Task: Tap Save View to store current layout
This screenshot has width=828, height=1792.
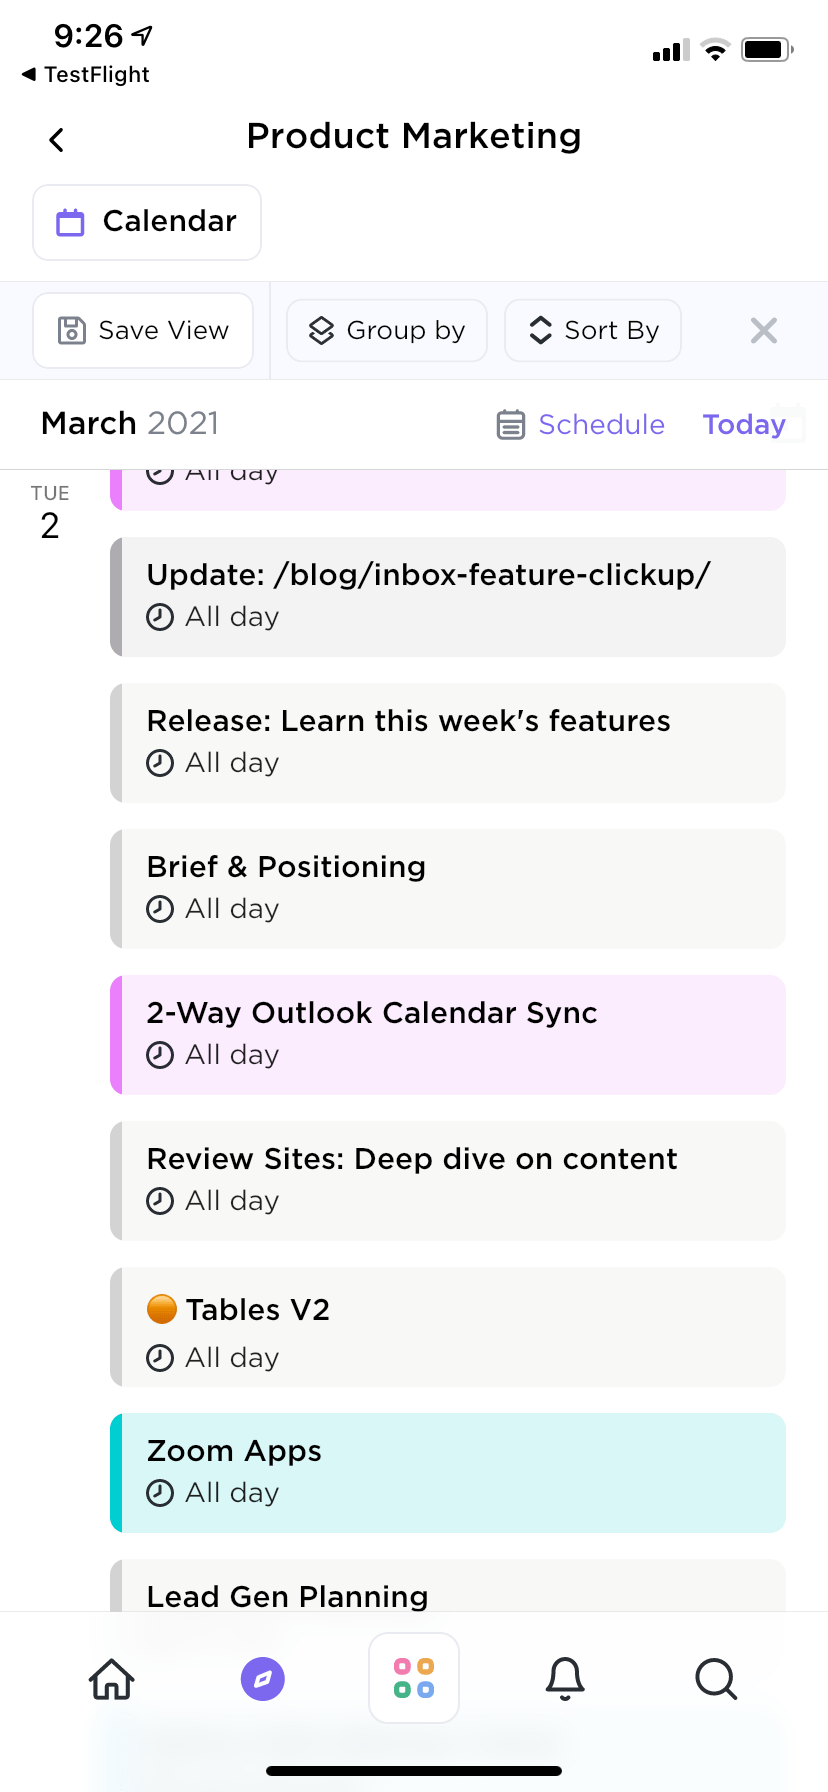Action: [x=142, y=330]
